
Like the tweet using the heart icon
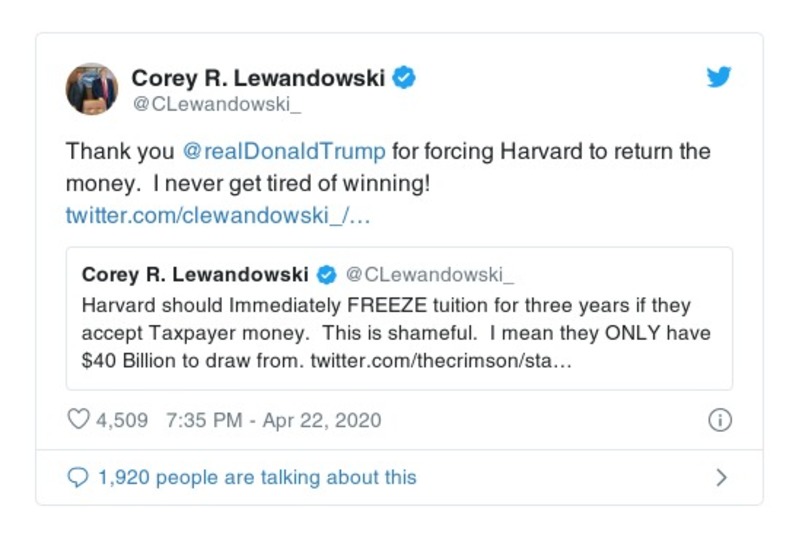(78, 420)
